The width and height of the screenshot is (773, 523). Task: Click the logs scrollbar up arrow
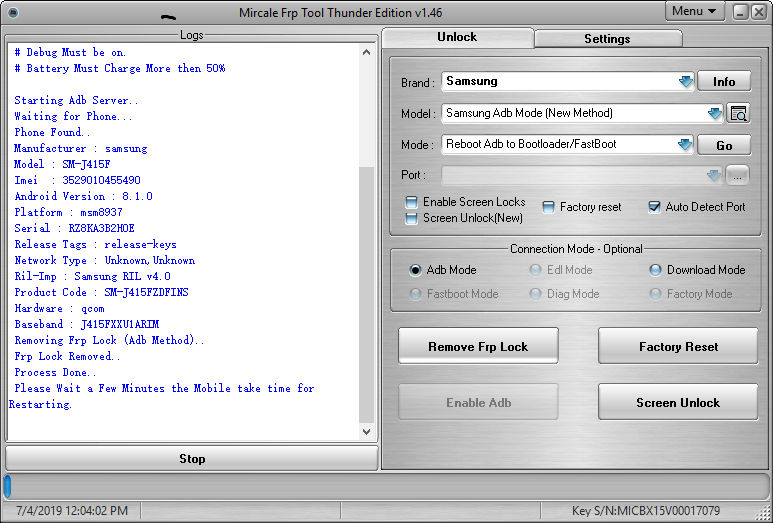coord(366,52)
